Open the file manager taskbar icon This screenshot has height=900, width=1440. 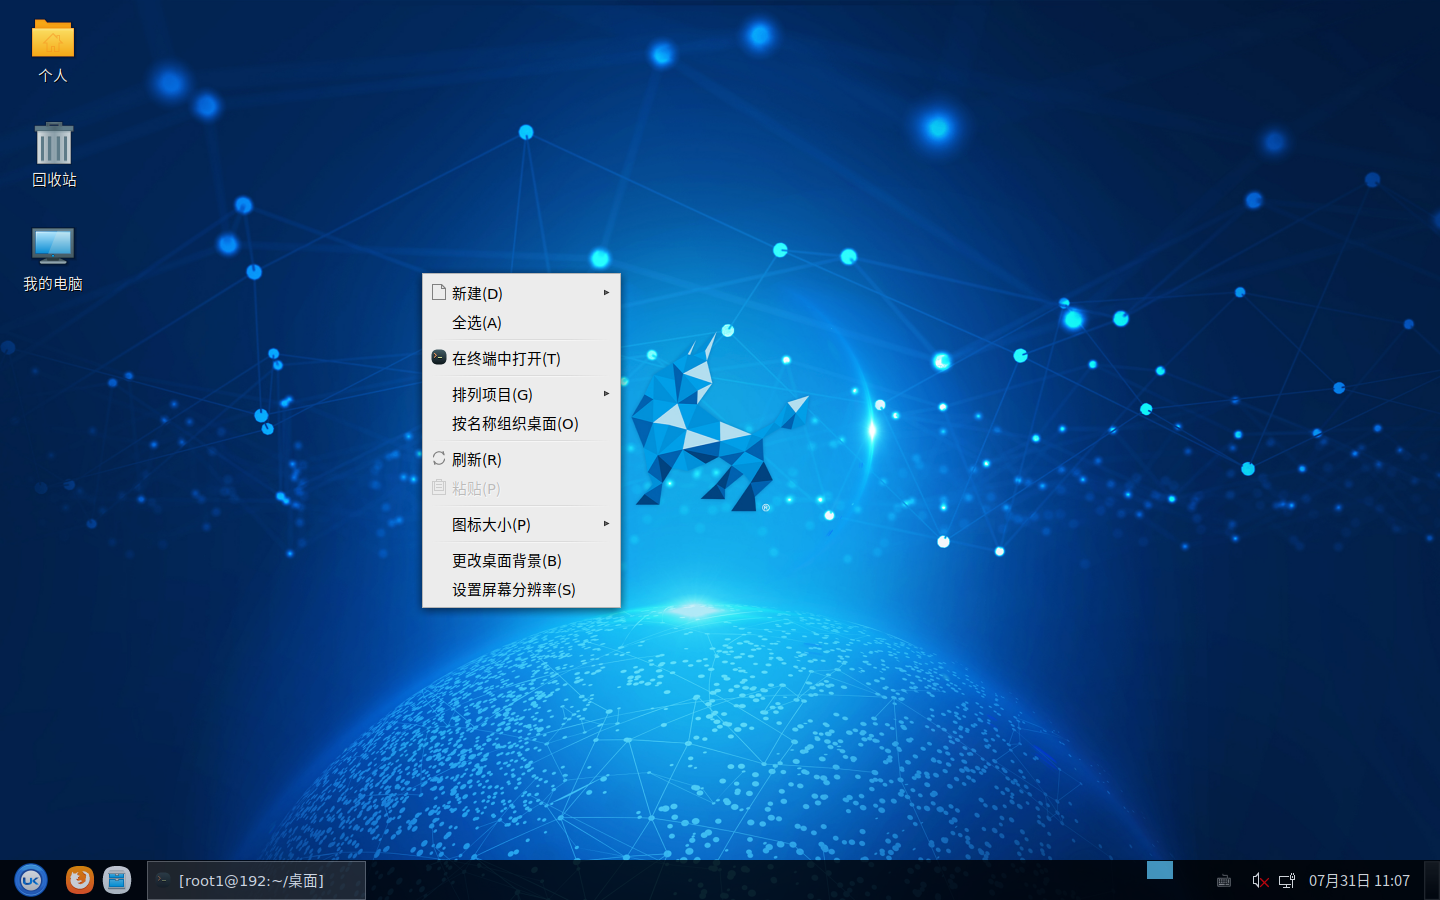tap(117, 880)
